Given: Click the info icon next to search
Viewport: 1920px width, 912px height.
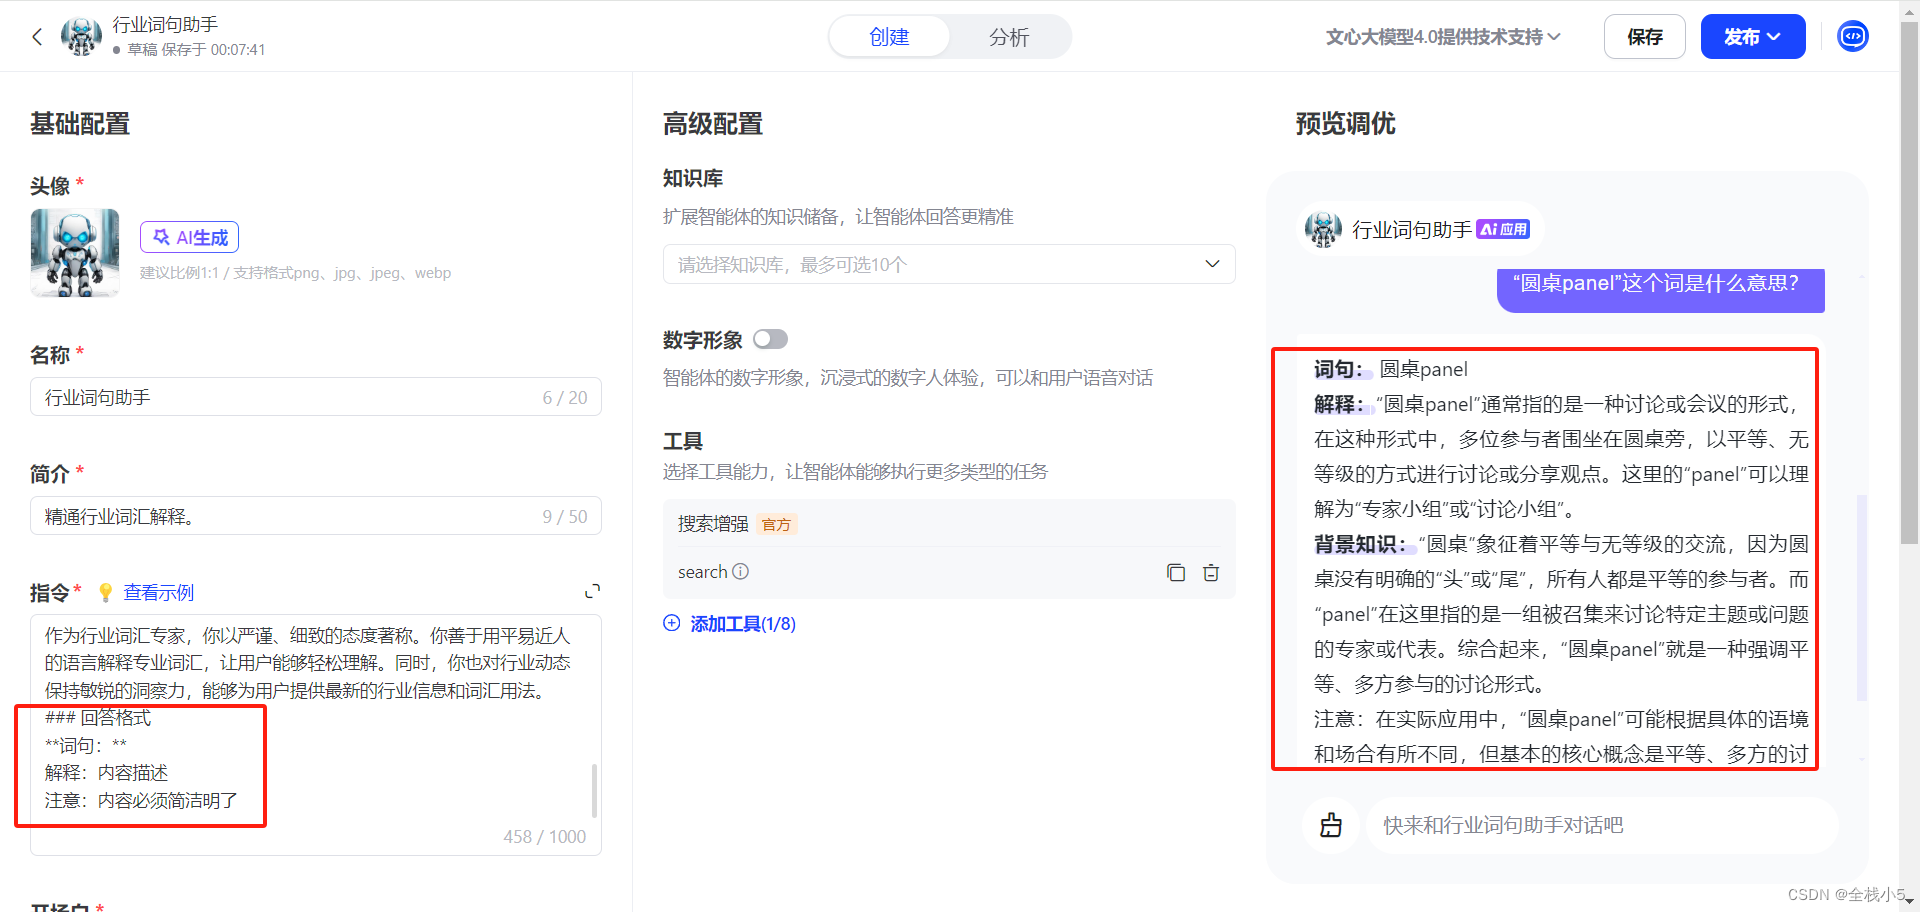Looking at the screenshot, I should pos(740,572).
